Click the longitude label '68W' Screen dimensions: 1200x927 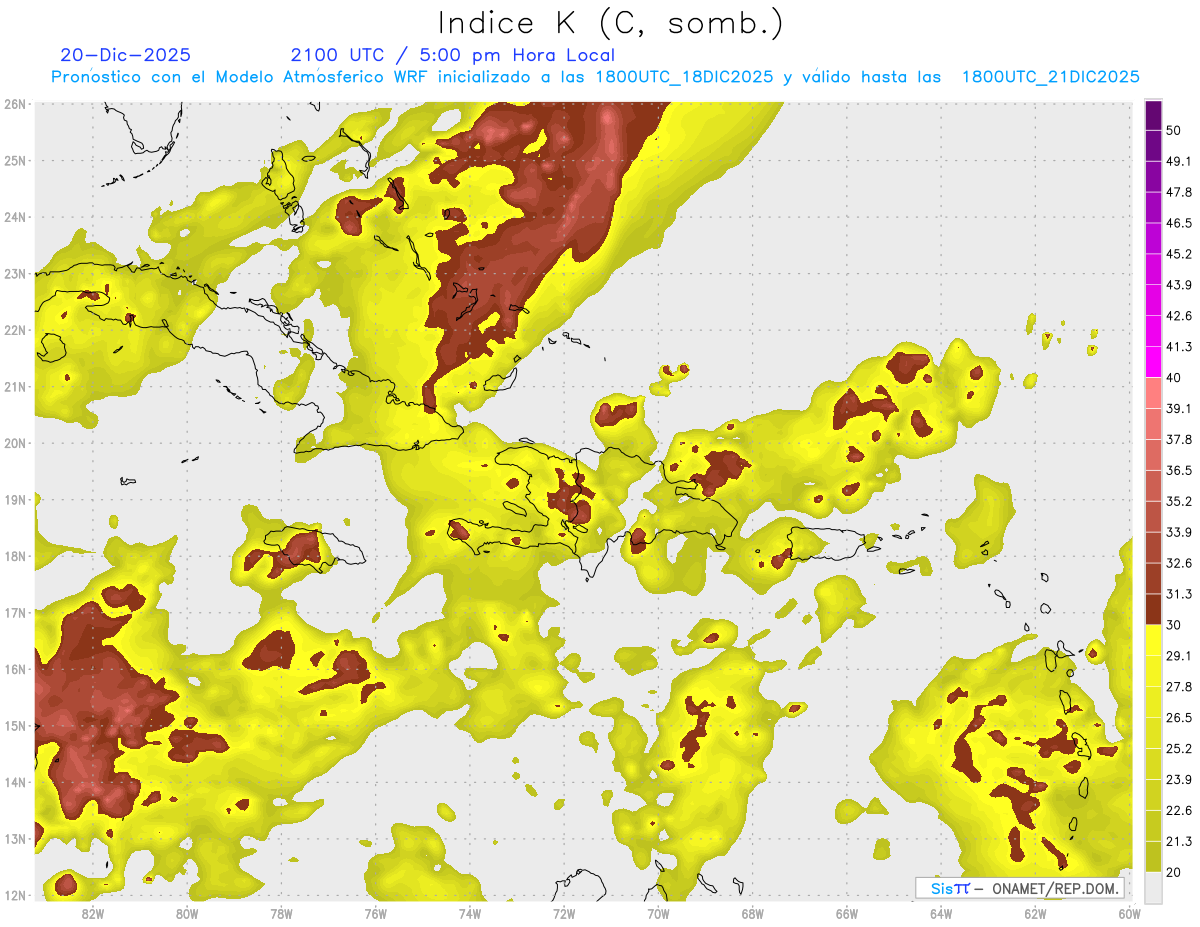tap(752, 913)
